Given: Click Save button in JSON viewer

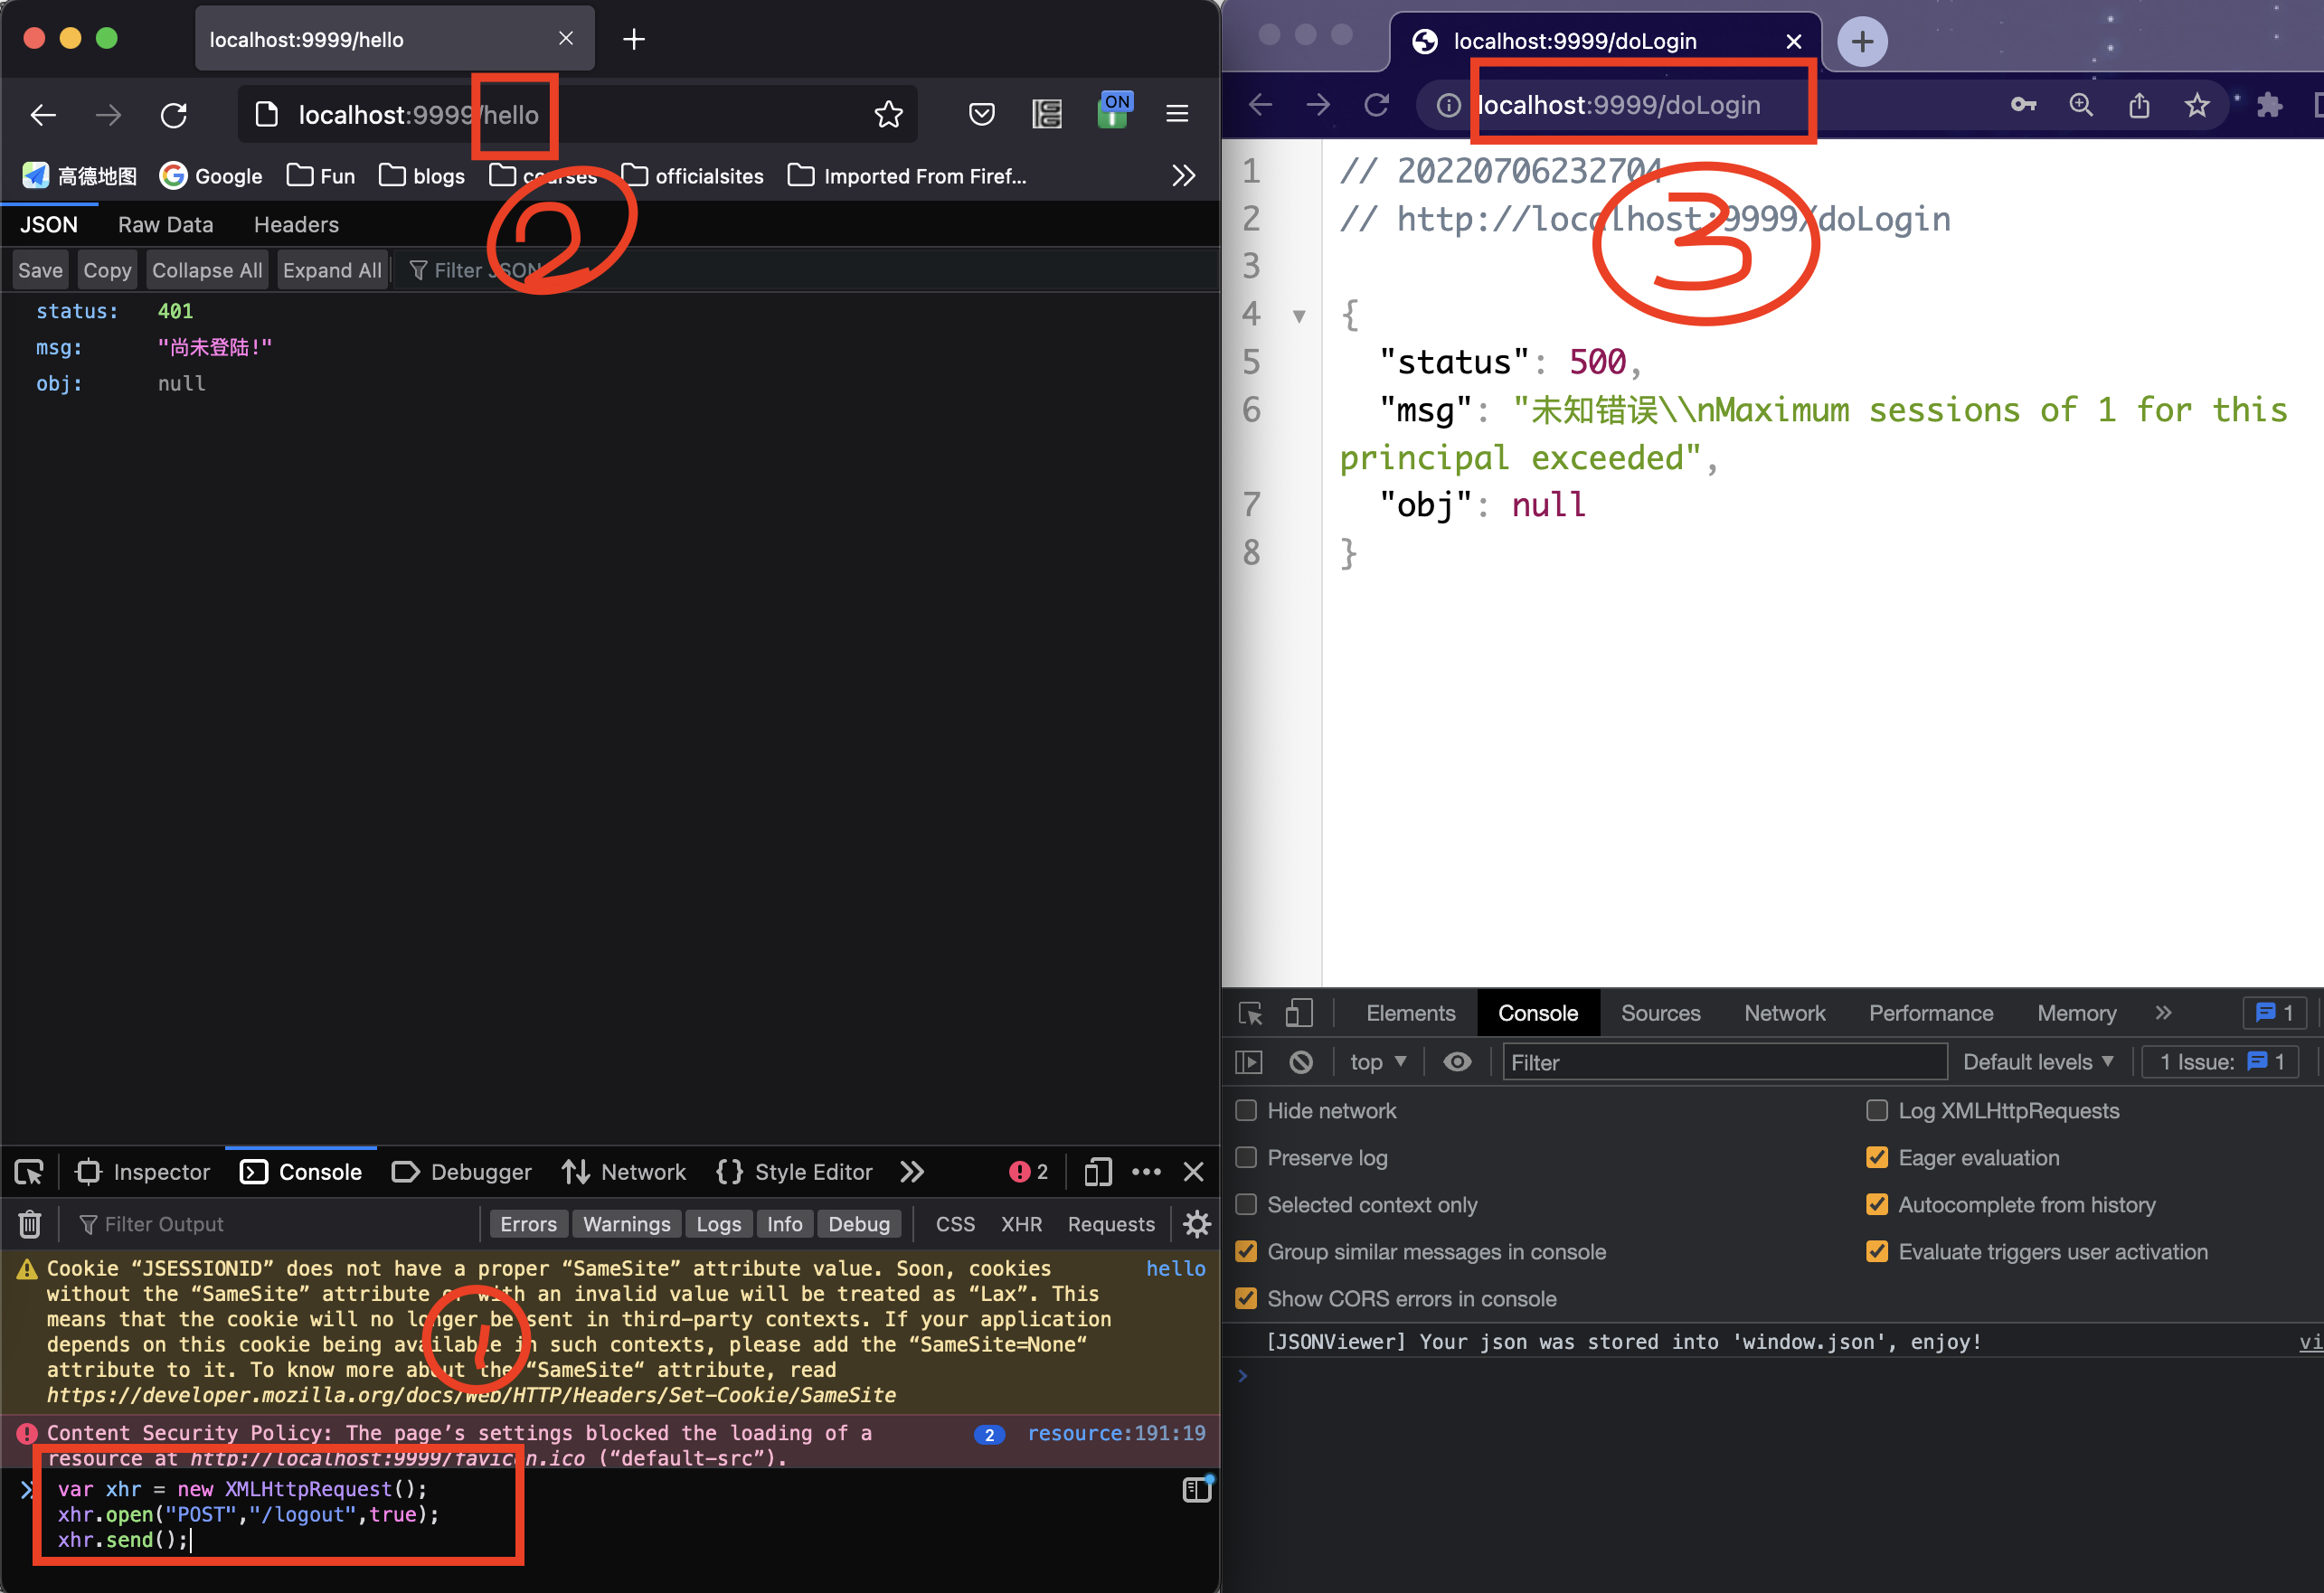Looking at the screenshot, I should tap(40, 270).
